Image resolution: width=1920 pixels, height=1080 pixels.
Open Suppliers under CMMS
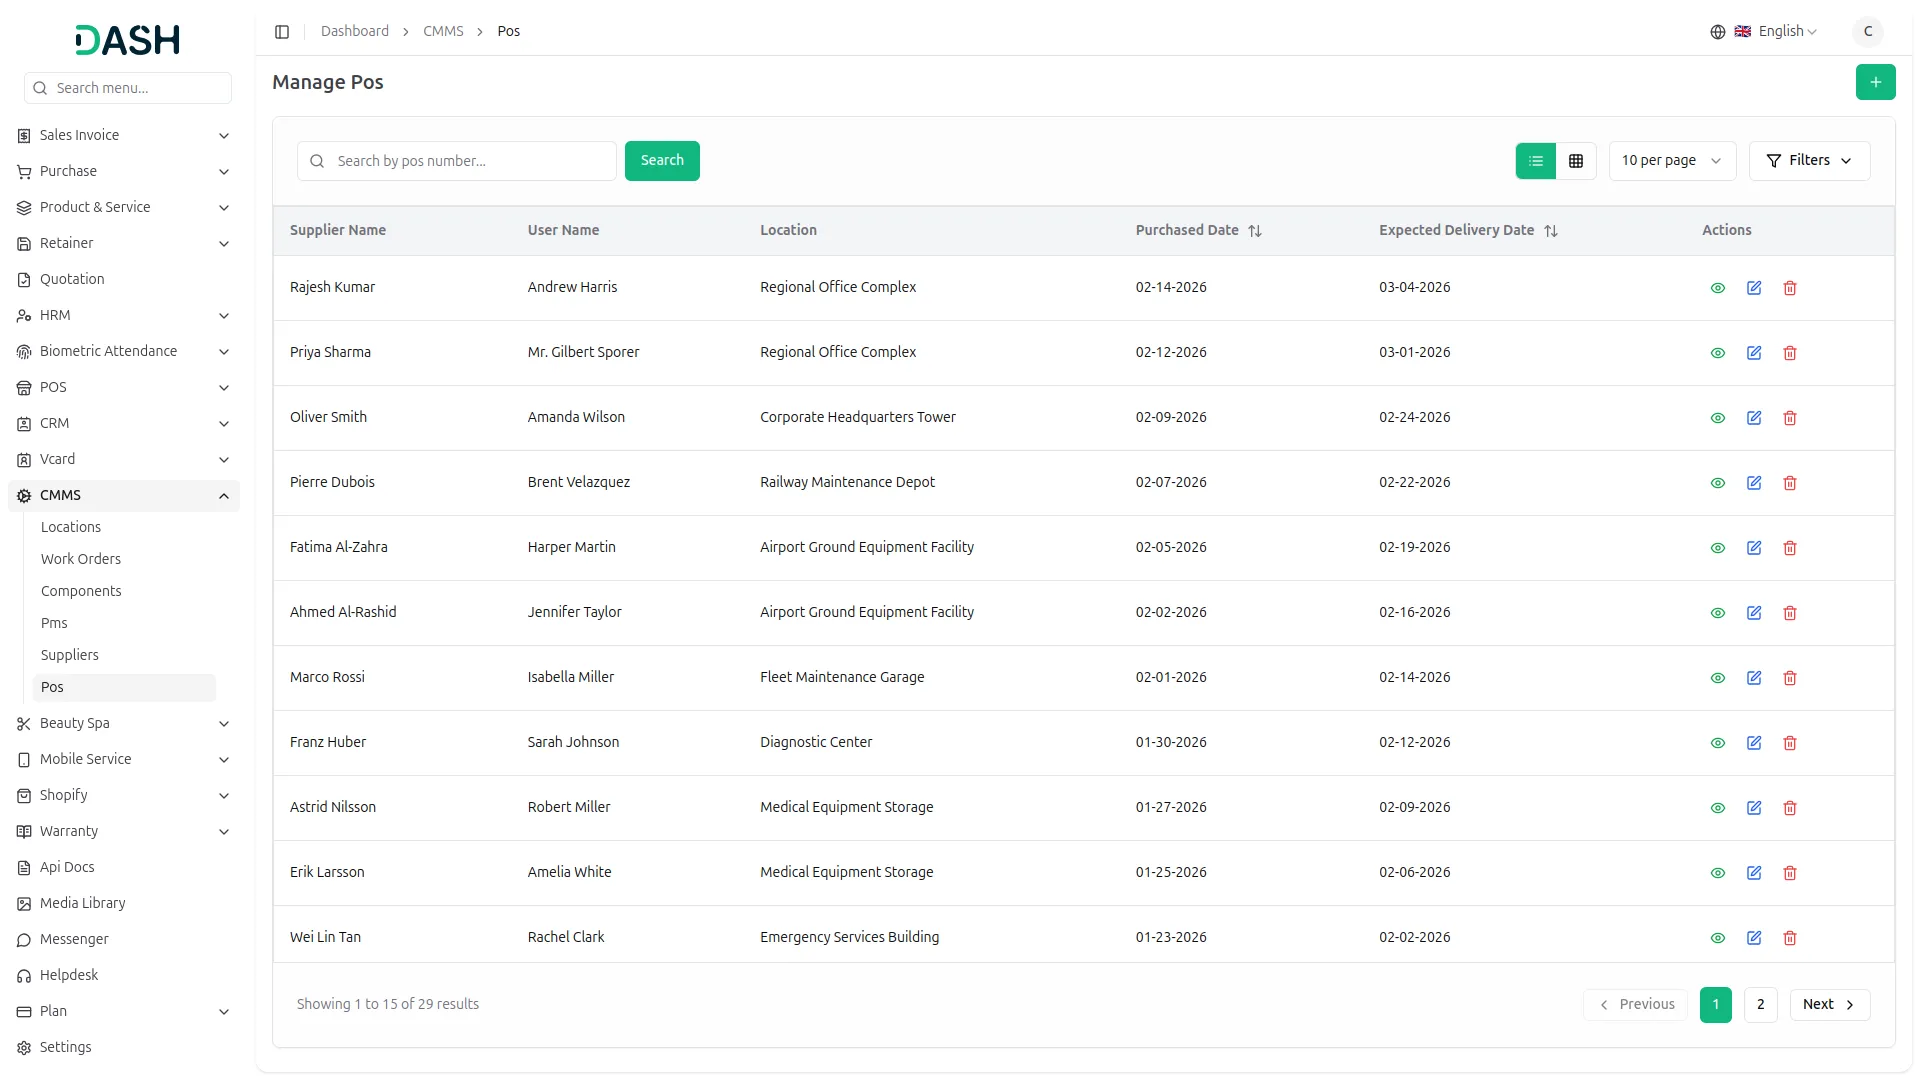click(x=70, y=655)
